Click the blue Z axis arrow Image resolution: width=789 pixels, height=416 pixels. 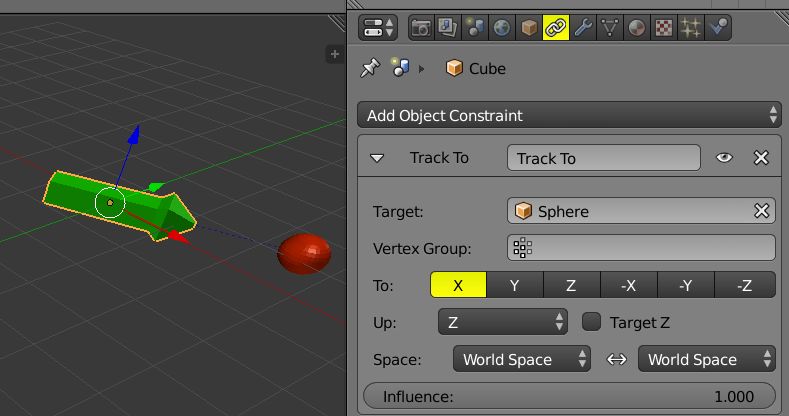[x=133, y=135]
